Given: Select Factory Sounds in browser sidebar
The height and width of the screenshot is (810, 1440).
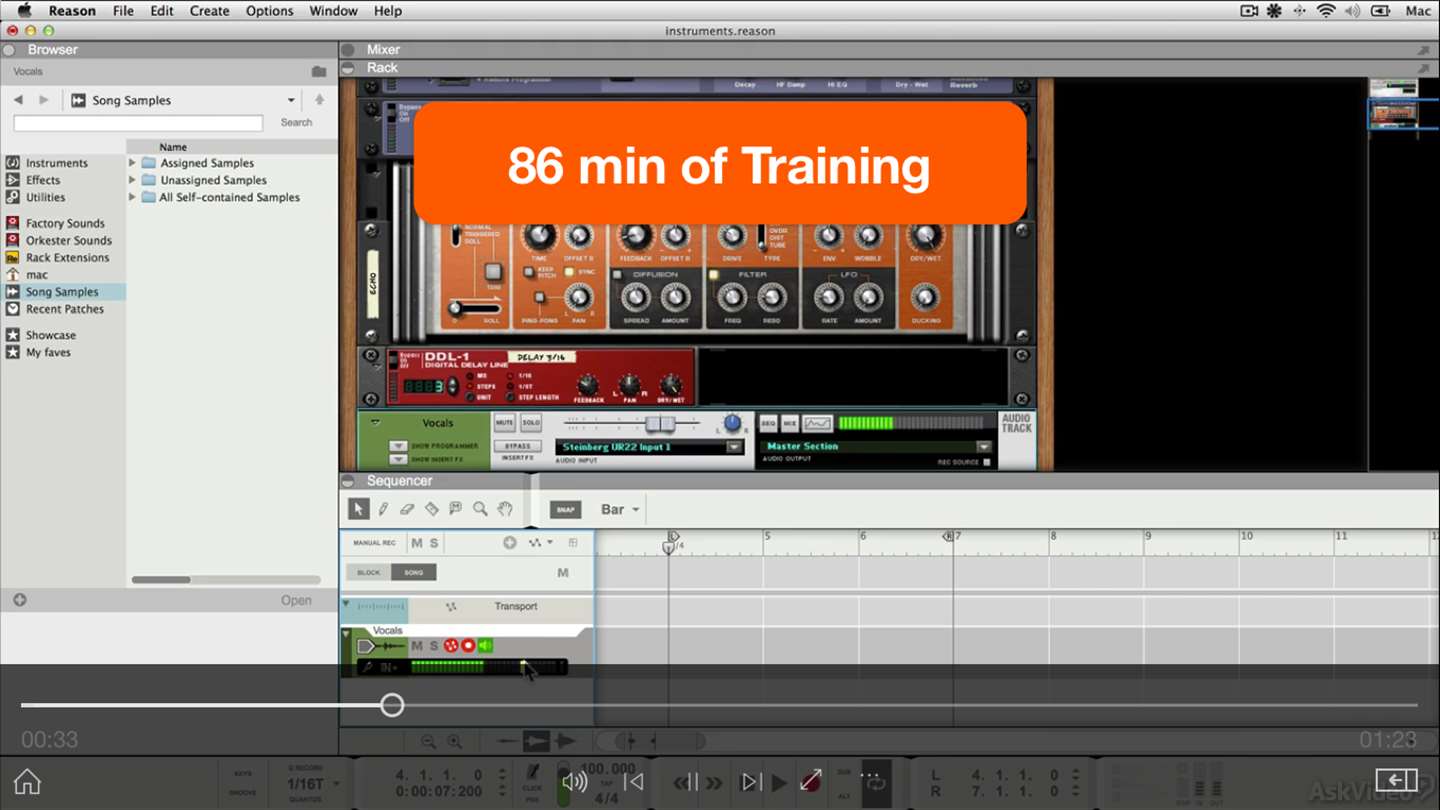Looking at the screenshot, I should point(65,223).
